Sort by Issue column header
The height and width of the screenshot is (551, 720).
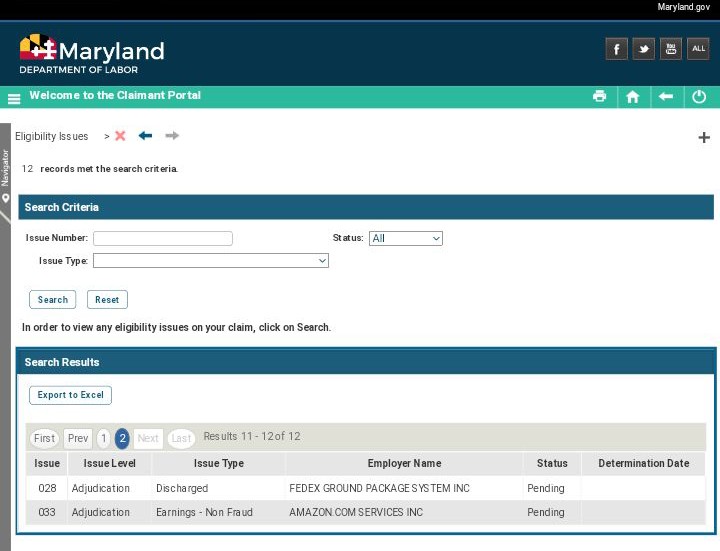[47, 463]
